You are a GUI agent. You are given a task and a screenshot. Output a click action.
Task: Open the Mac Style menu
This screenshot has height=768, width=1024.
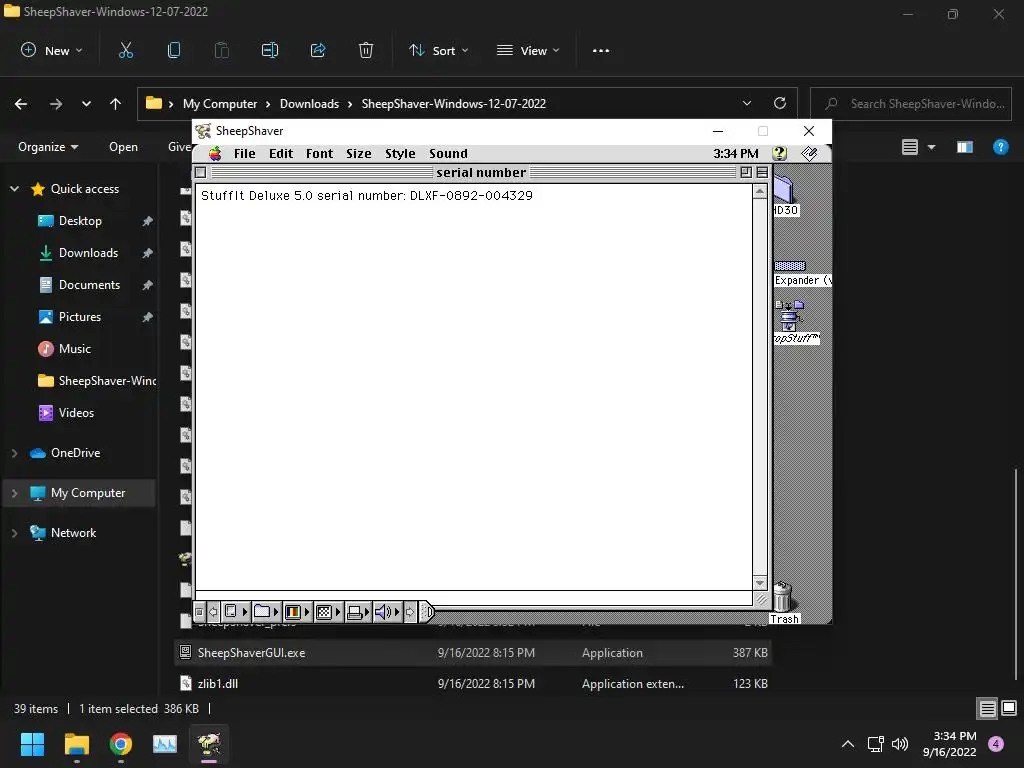(x=400, y=153)
